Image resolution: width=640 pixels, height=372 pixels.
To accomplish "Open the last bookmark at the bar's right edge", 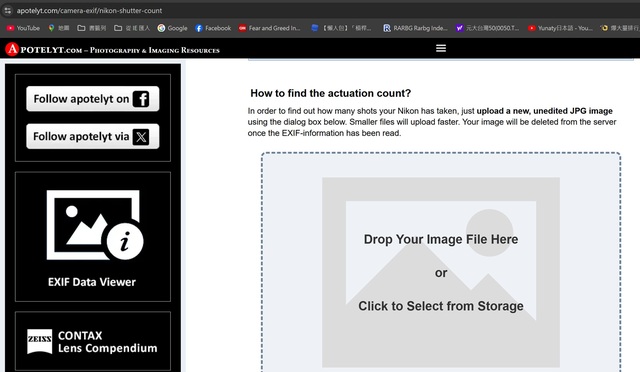I will click(x=620, y=28).
